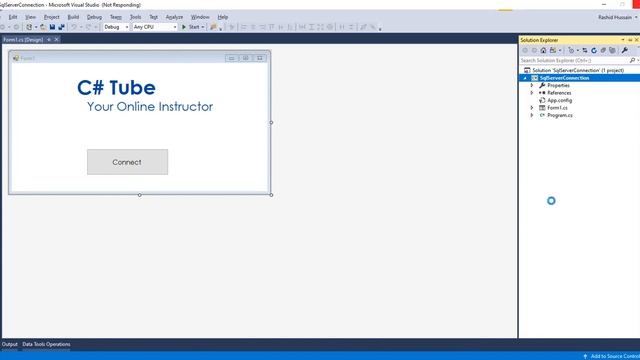Screen dimensions: 640x360
Task: Click the New Project toolbar icon
Action: point(29,27)
